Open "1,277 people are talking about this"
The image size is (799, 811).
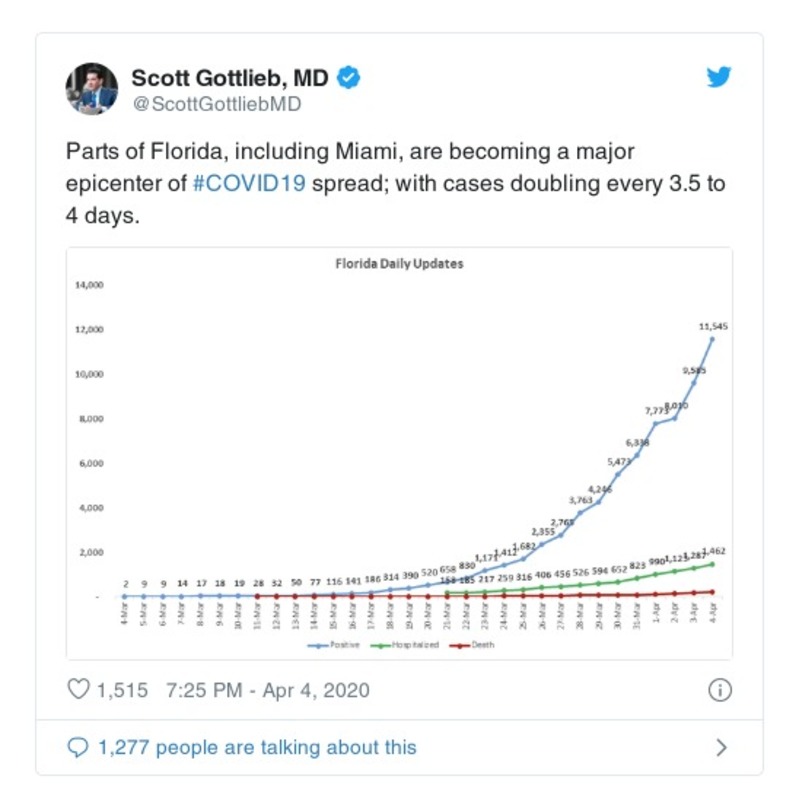click(x=256, y=747)
